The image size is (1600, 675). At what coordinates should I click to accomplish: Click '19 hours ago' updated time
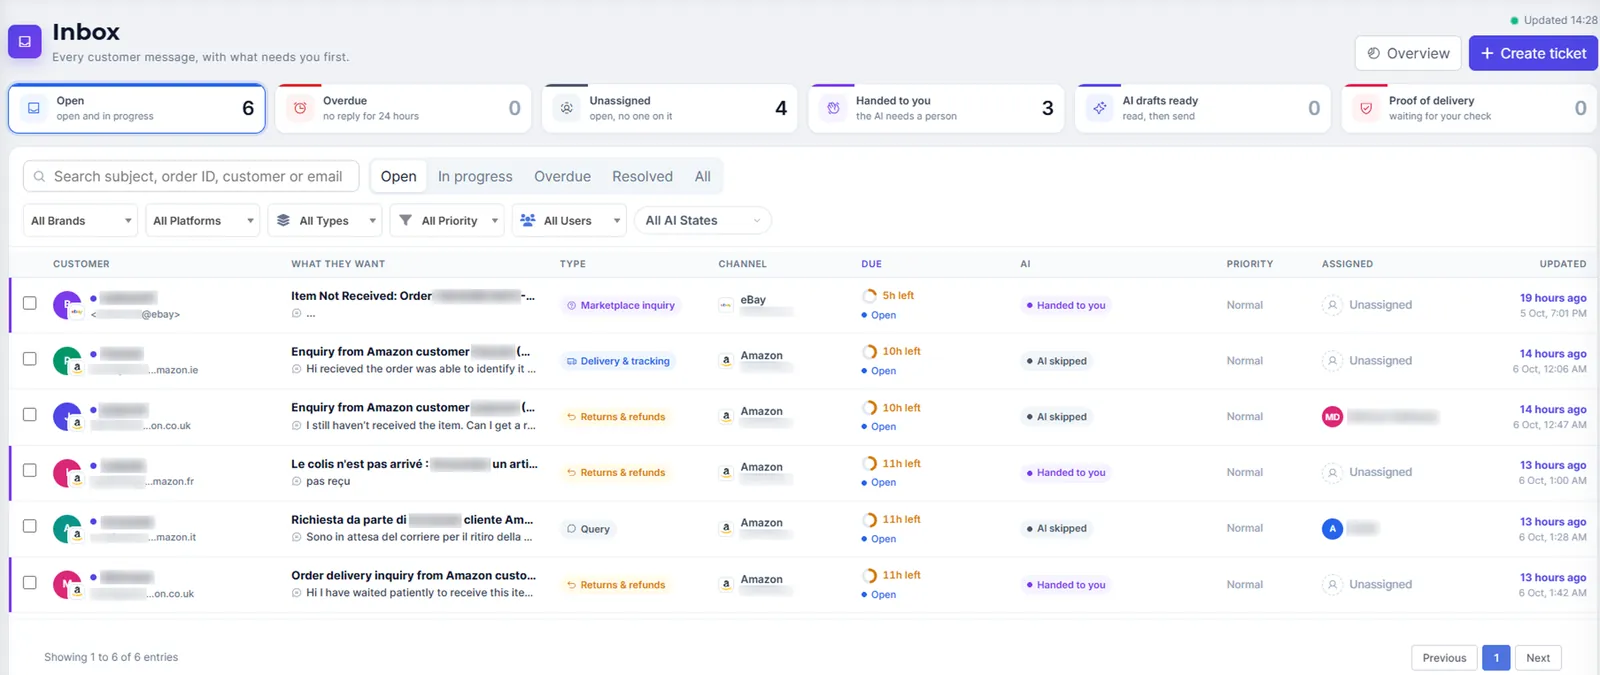coord(1553,298)
